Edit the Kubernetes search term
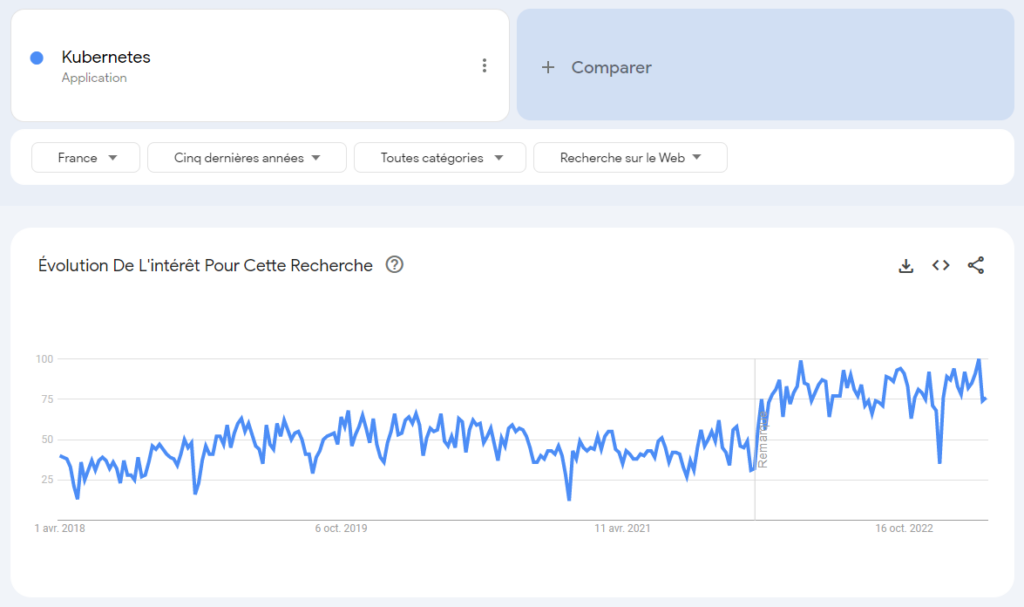 tap(106, 57)
